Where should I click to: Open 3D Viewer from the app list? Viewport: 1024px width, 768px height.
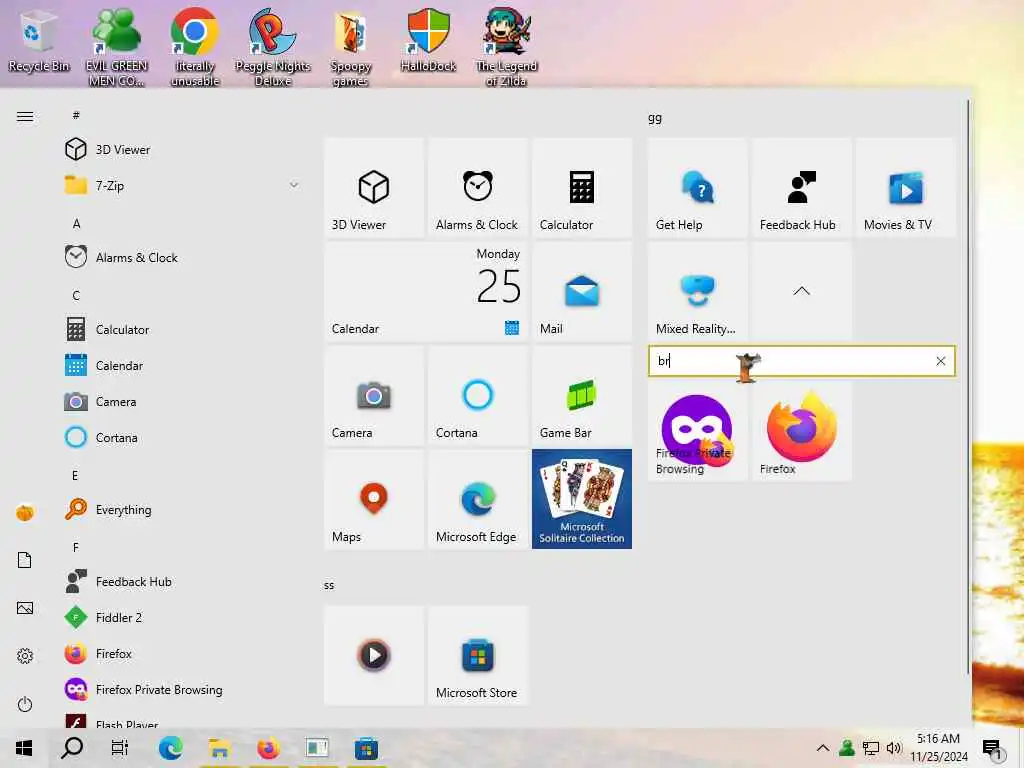point(182,150)
